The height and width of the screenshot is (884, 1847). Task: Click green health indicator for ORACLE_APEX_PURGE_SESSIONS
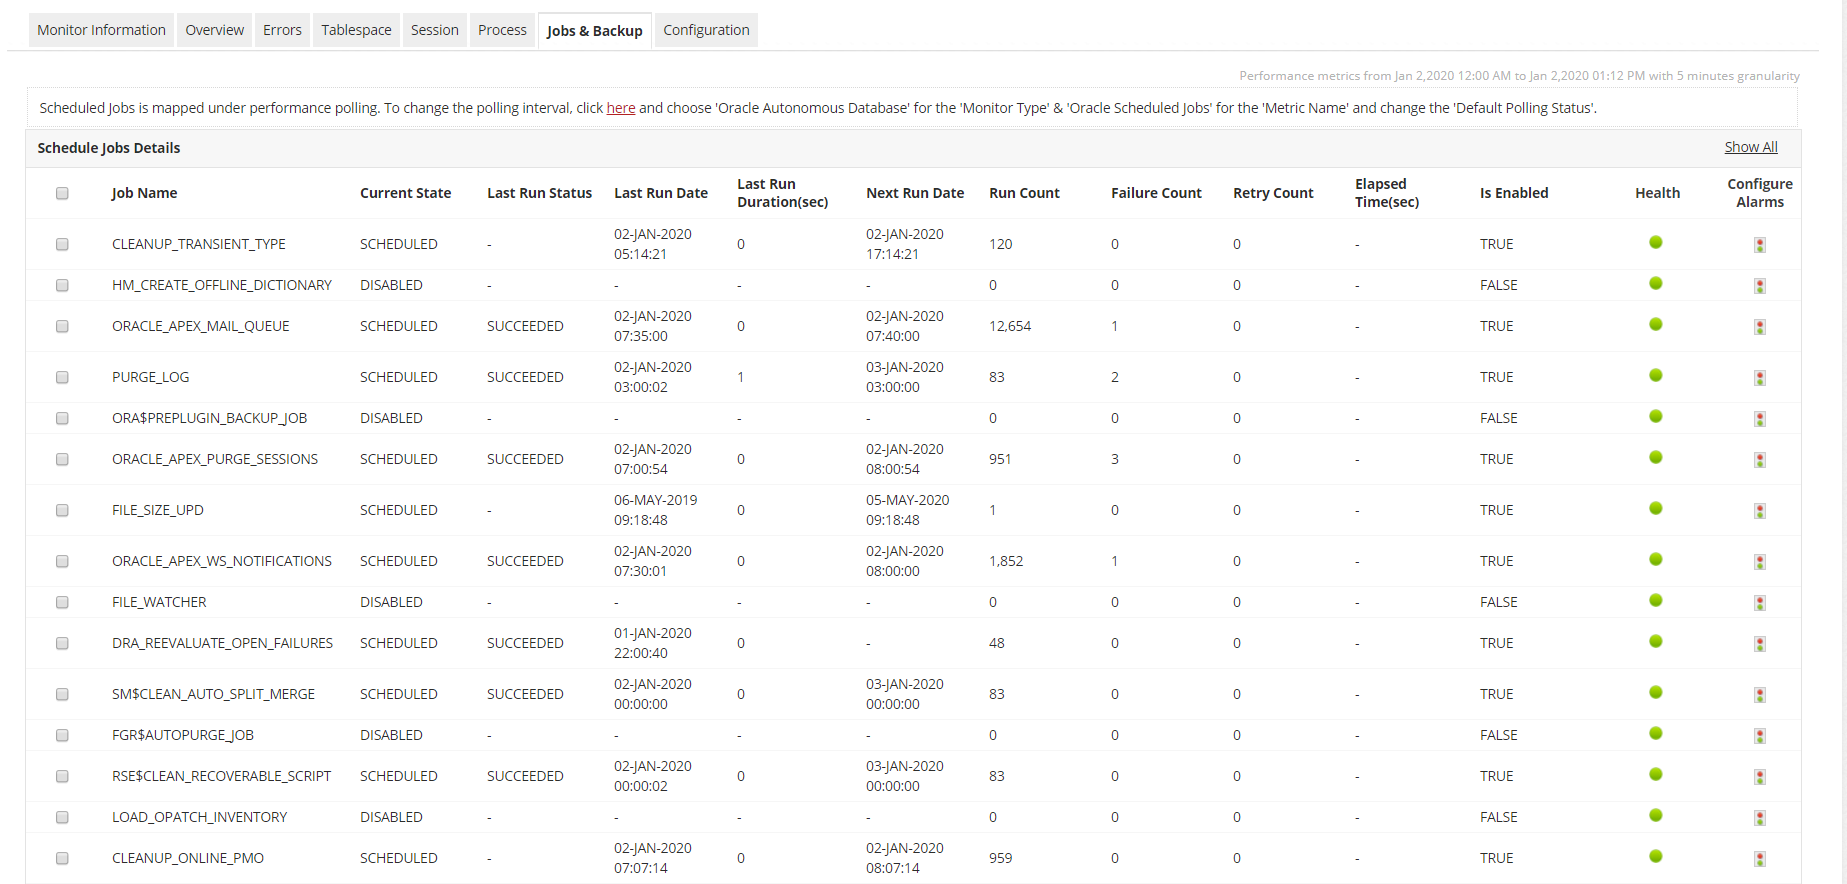pos(1655,458)
